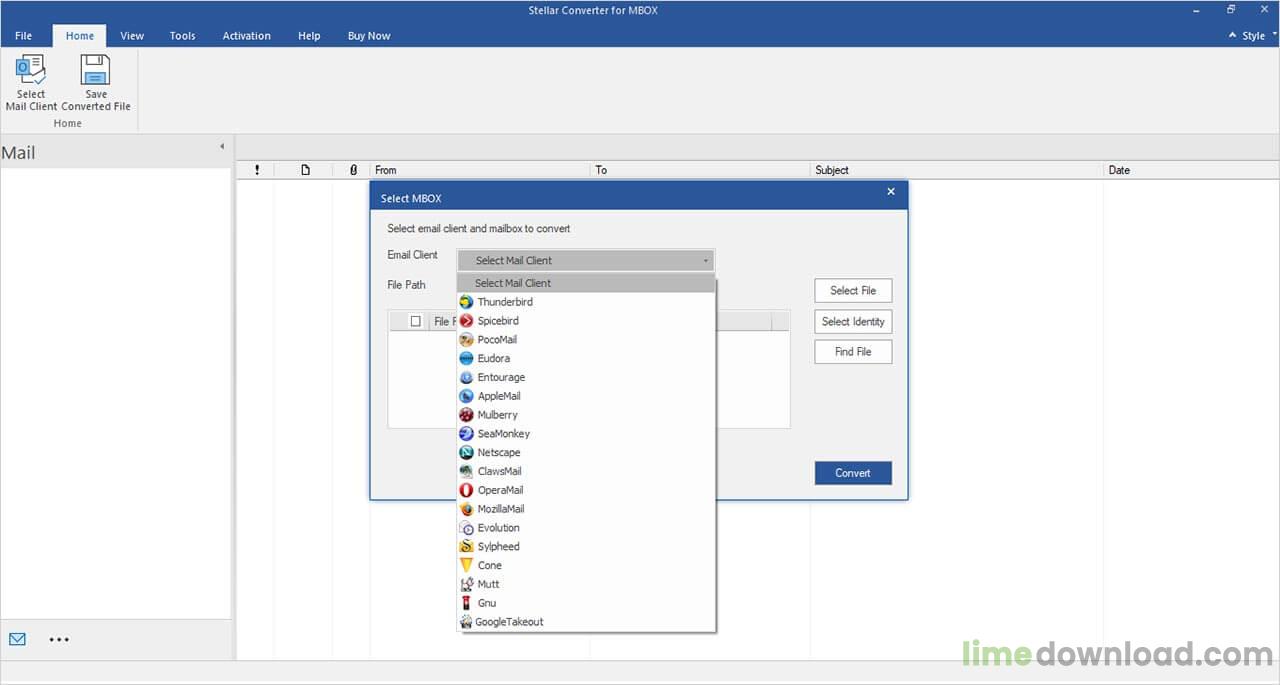Open the Activation tab
Image resolution: width=1280 pixels, height=685 pixels.
pyautogui.click(x=247, y=35)
